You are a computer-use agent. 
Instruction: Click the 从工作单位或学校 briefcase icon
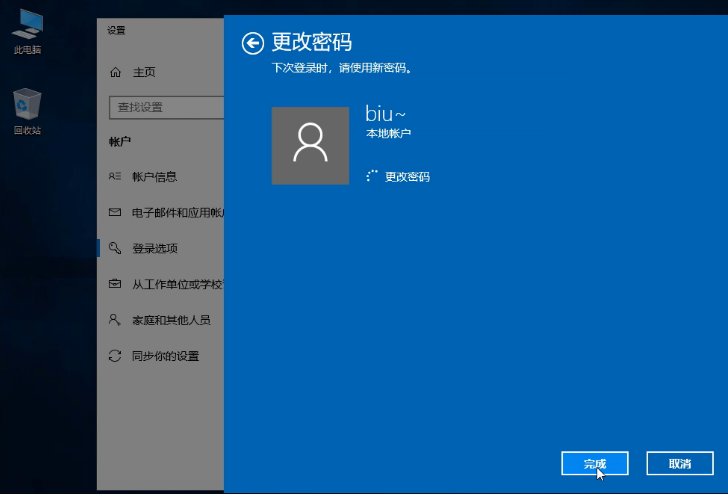coord(115,284)
